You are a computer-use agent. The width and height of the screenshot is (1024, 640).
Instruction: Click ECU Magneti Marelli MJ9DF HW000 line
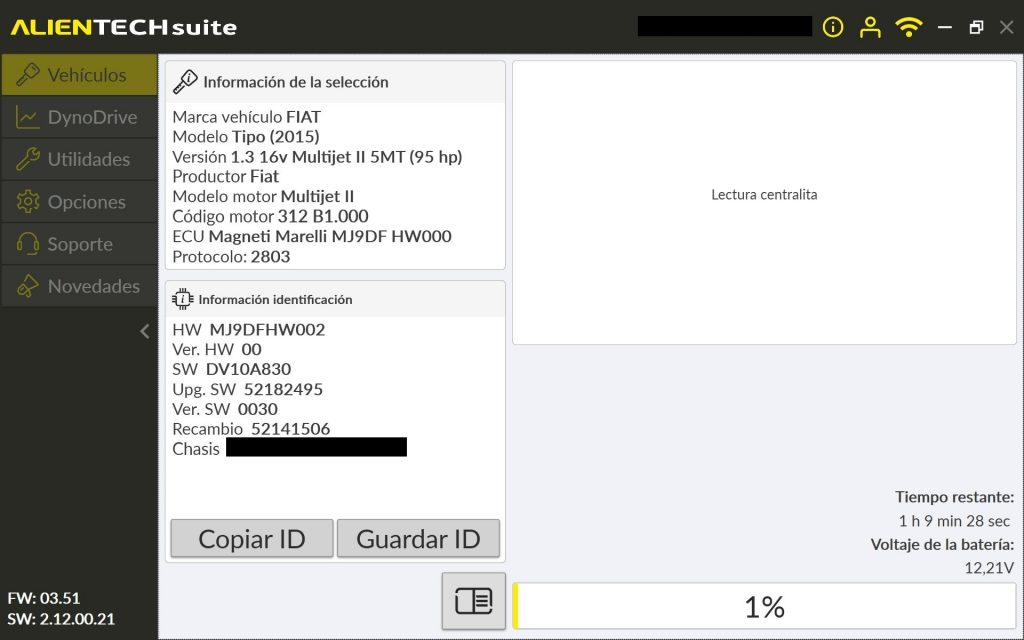coord(312,236)
